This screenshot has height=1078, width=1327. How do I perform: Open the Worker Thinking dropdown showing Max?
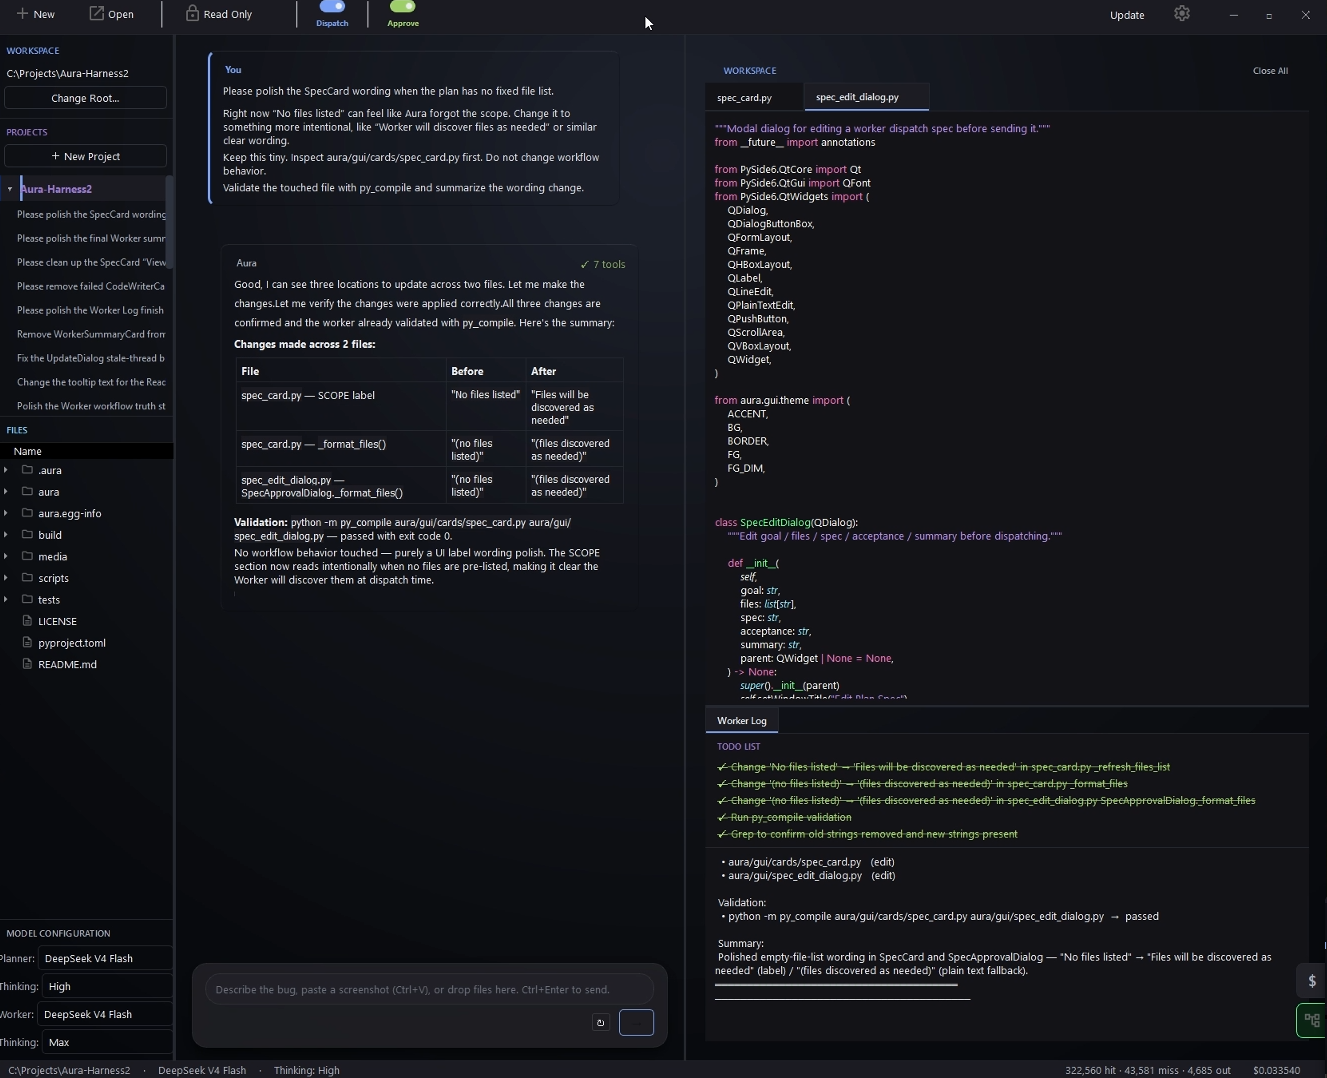pyautogui.click(x=105, y=1042)
